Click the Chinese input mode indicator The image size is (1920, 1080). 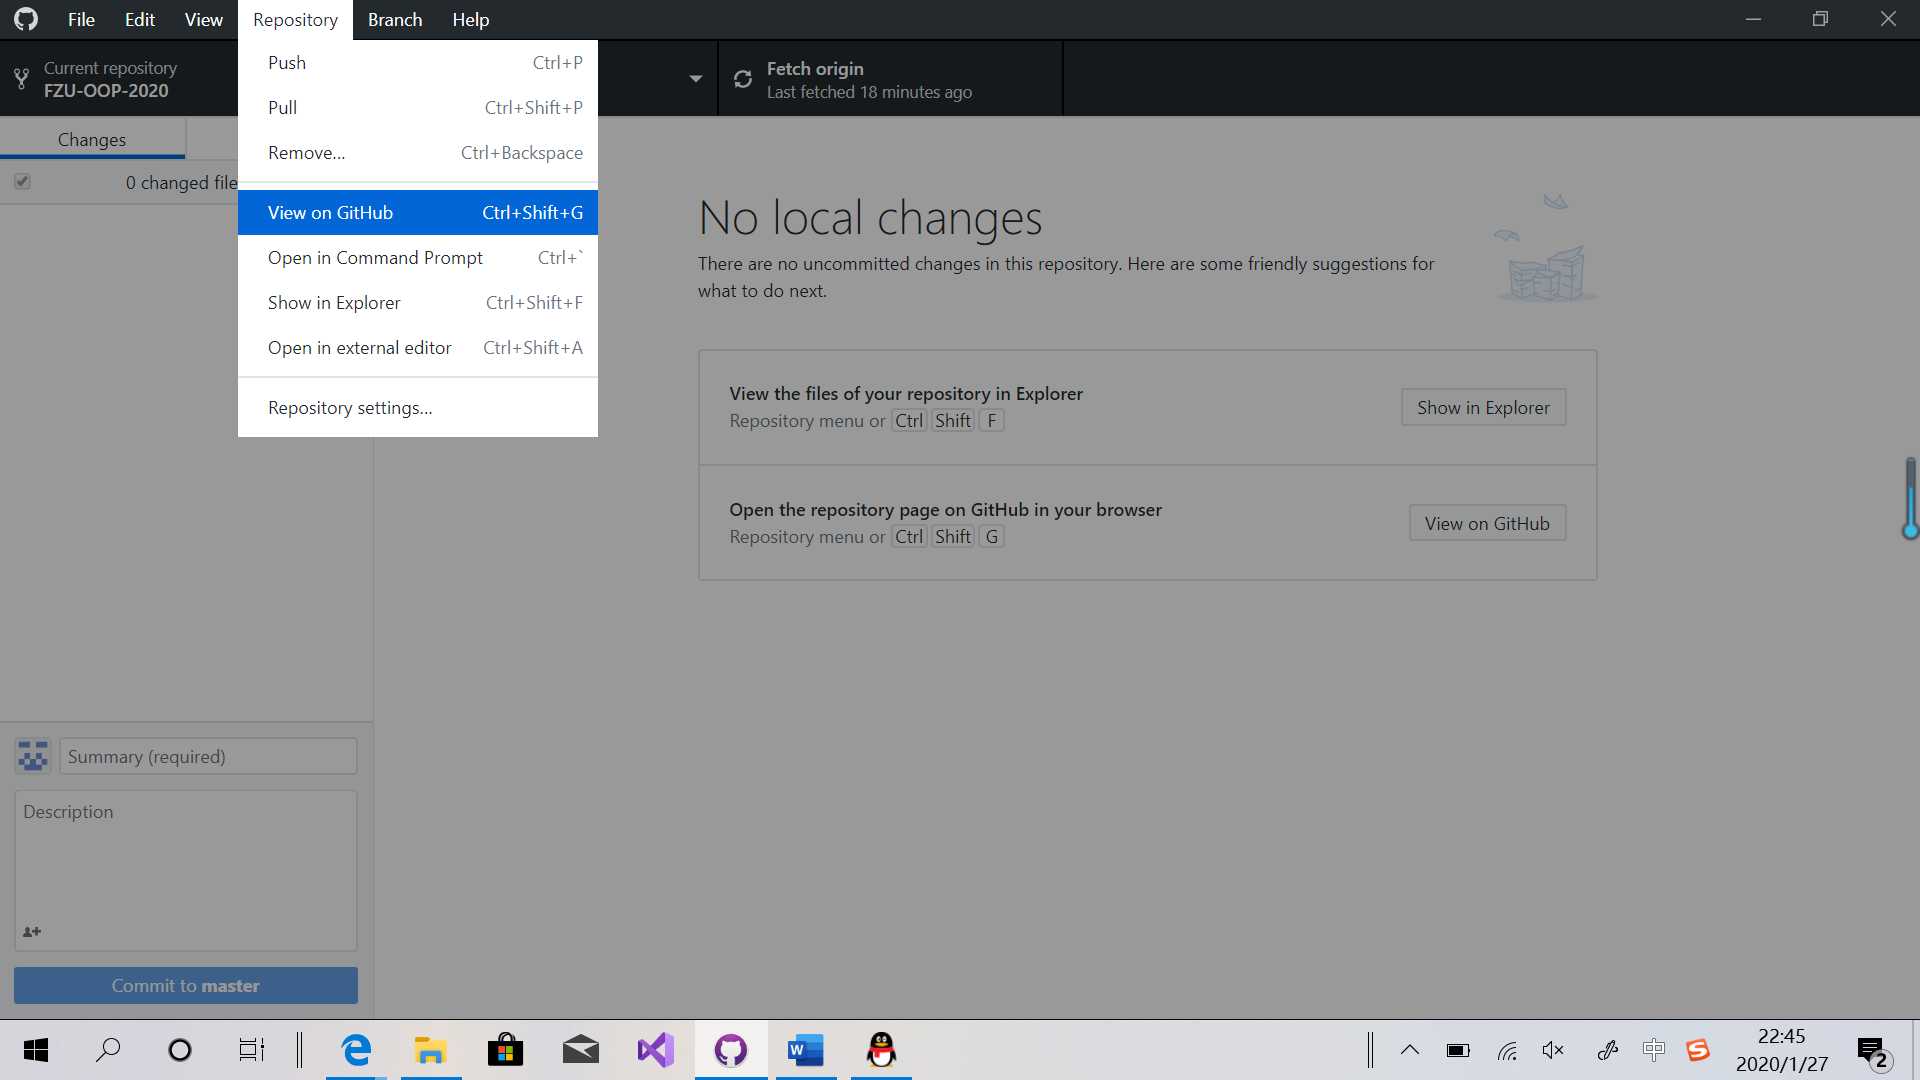click(1654, 1049)
